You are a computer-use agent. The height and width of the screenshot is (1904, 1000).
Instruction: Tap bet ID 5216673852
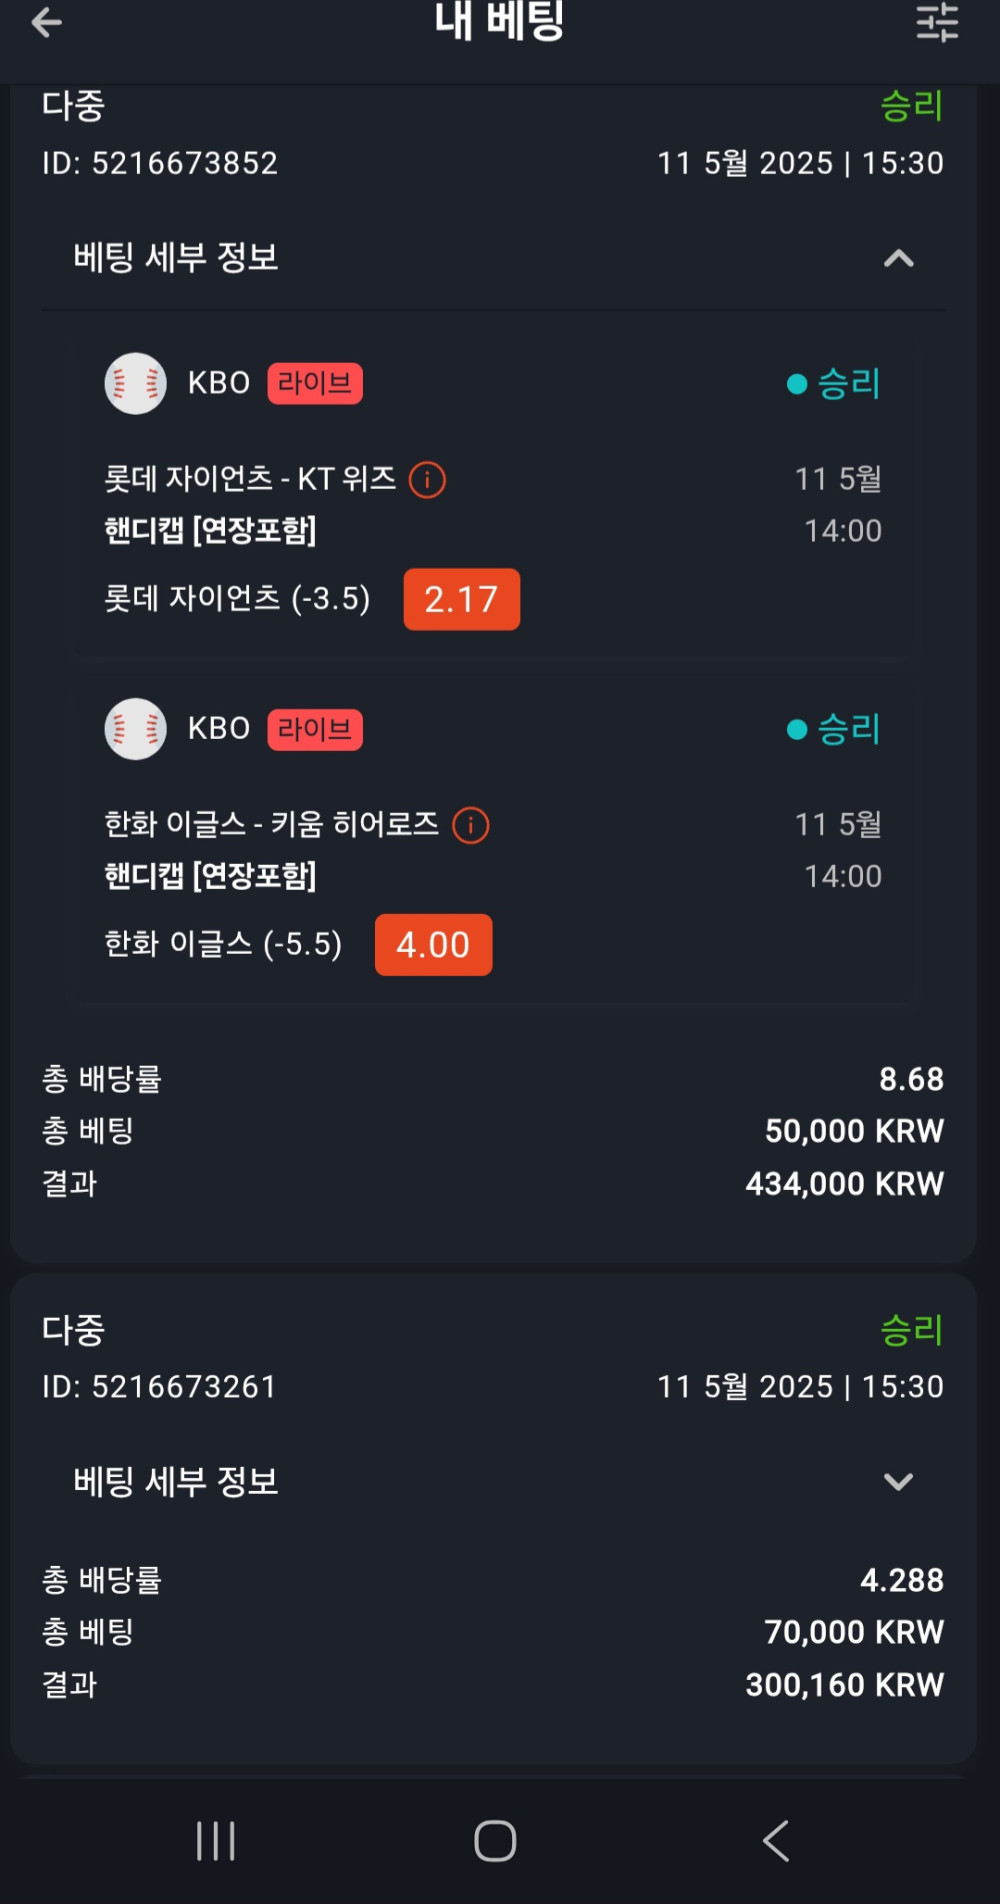[160, 163]
